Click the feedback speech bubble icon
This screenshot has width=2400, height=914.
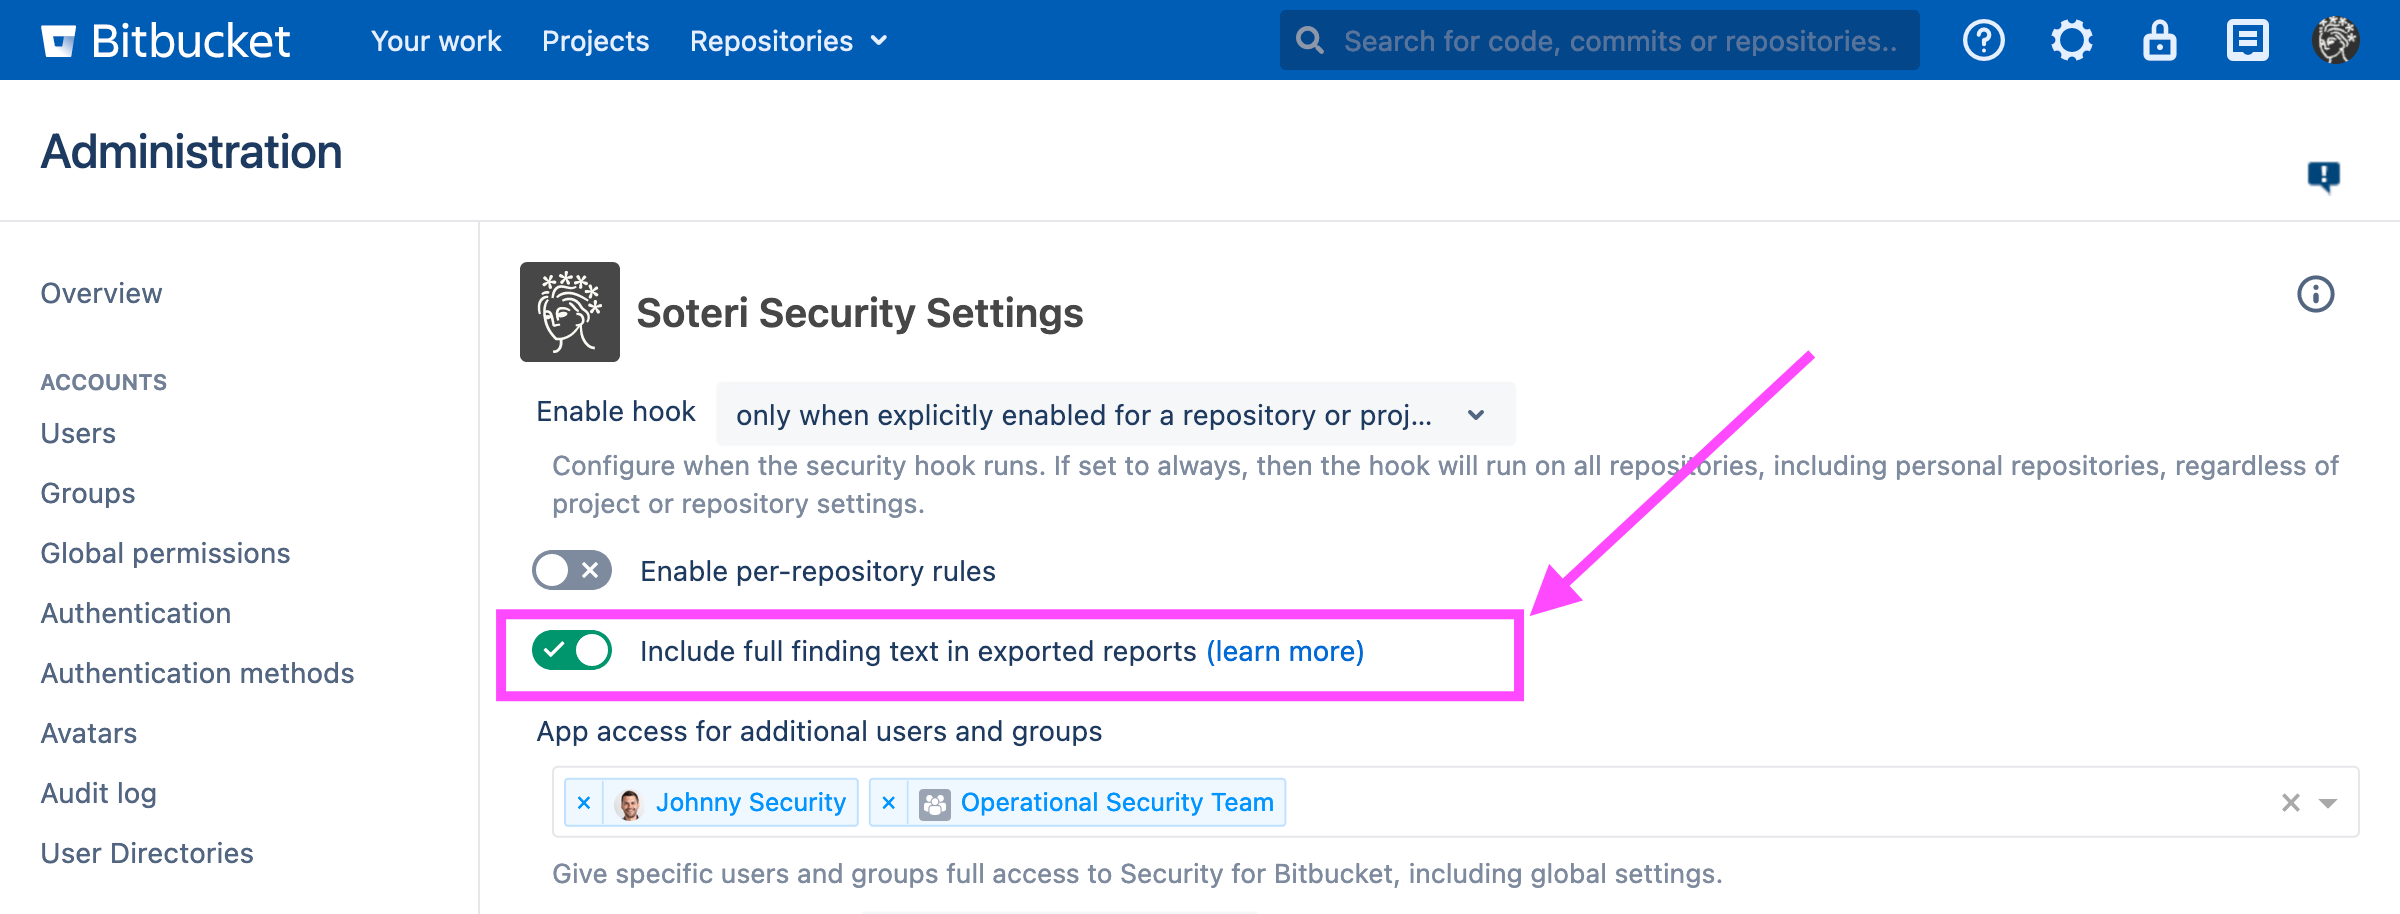point(2323,176)
